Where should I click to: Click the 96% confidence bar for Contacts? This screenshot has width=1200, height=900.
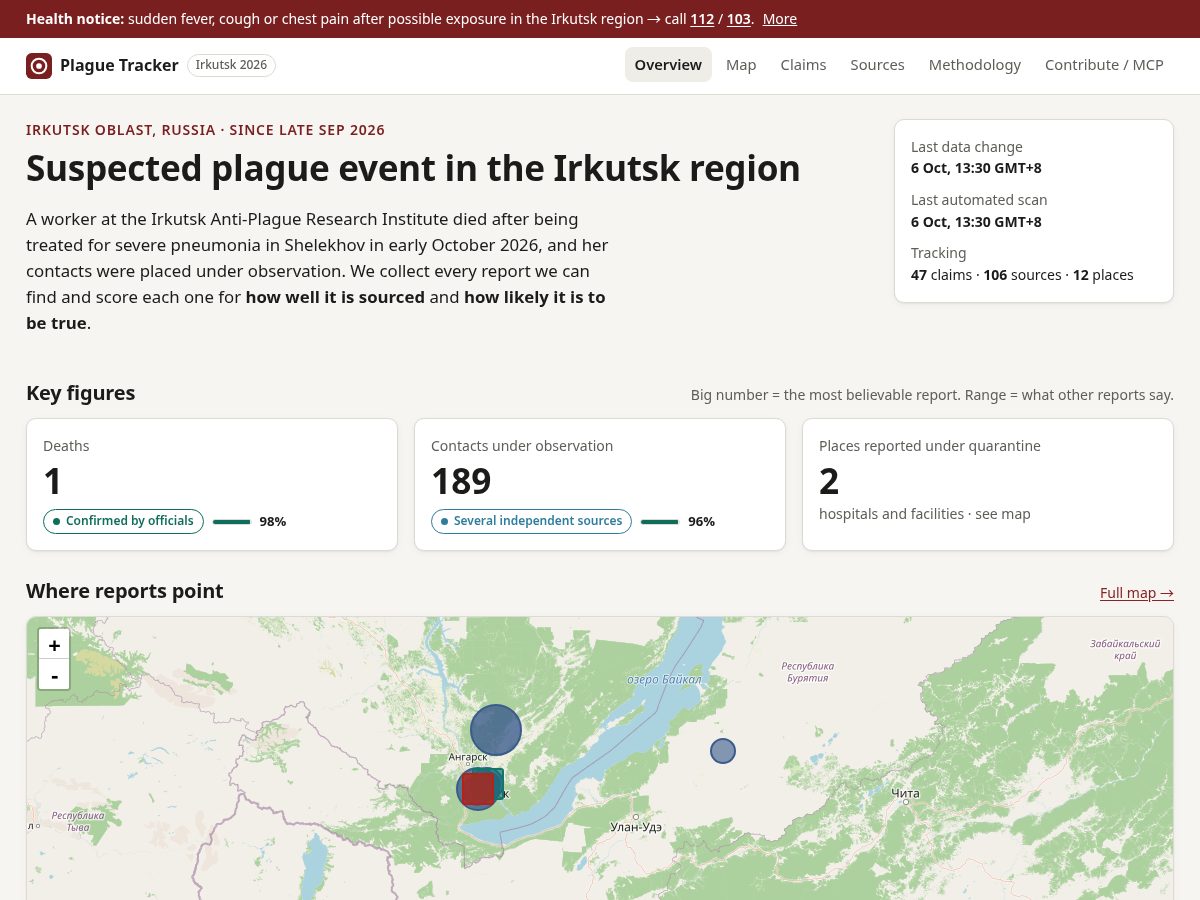click(659, 522)
